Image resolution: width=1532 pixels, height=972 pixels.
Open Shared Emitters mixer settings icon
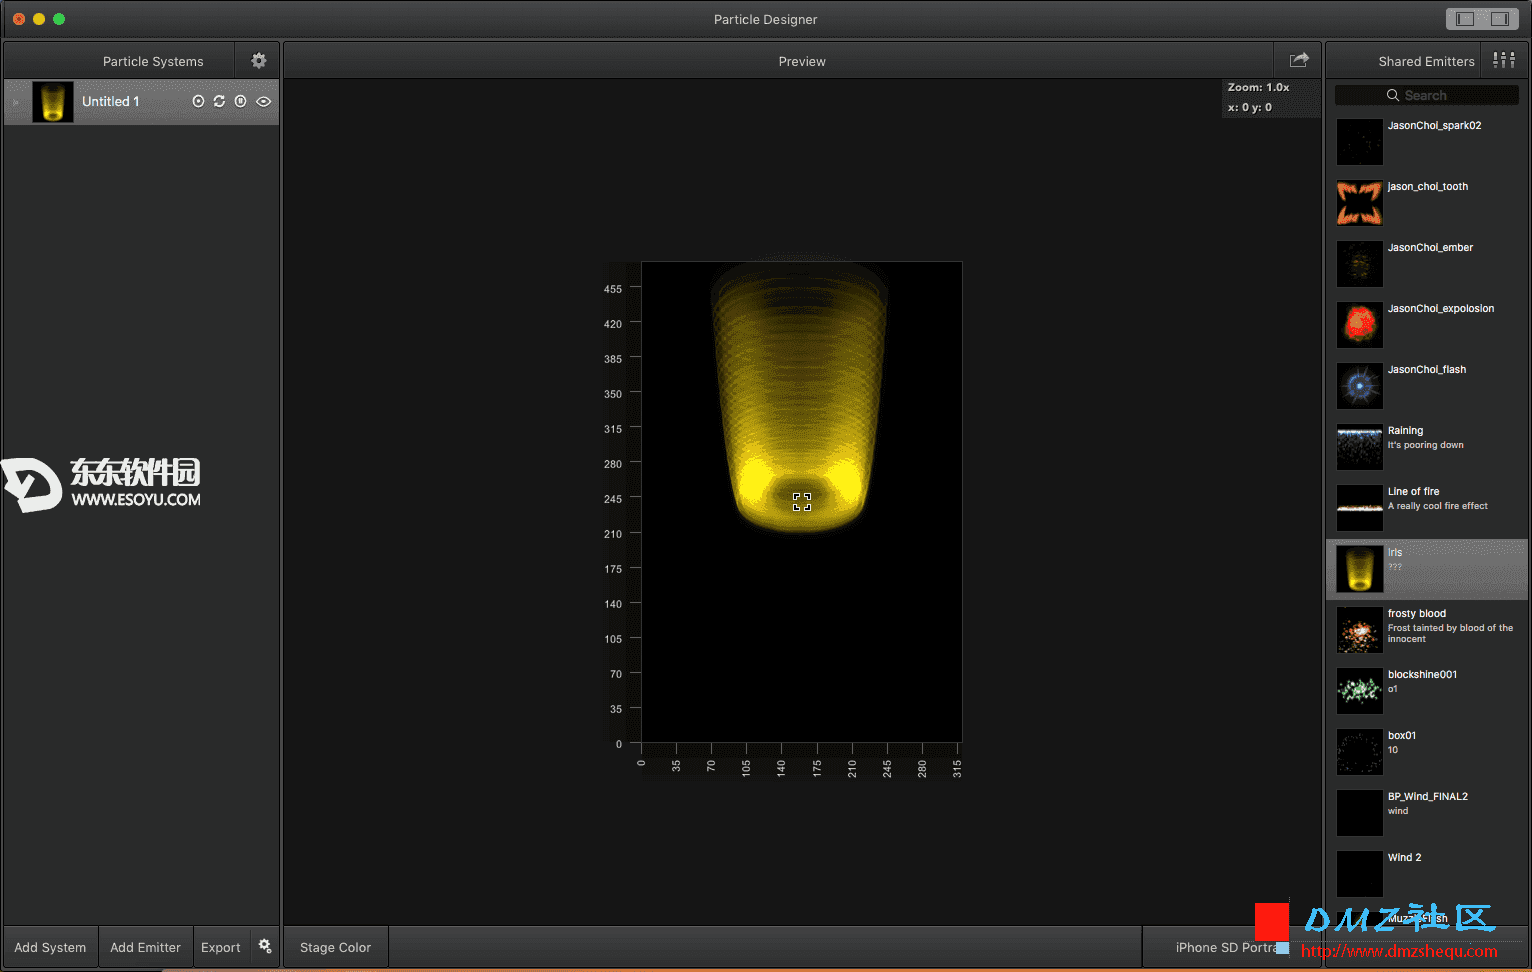point(1504,60)
